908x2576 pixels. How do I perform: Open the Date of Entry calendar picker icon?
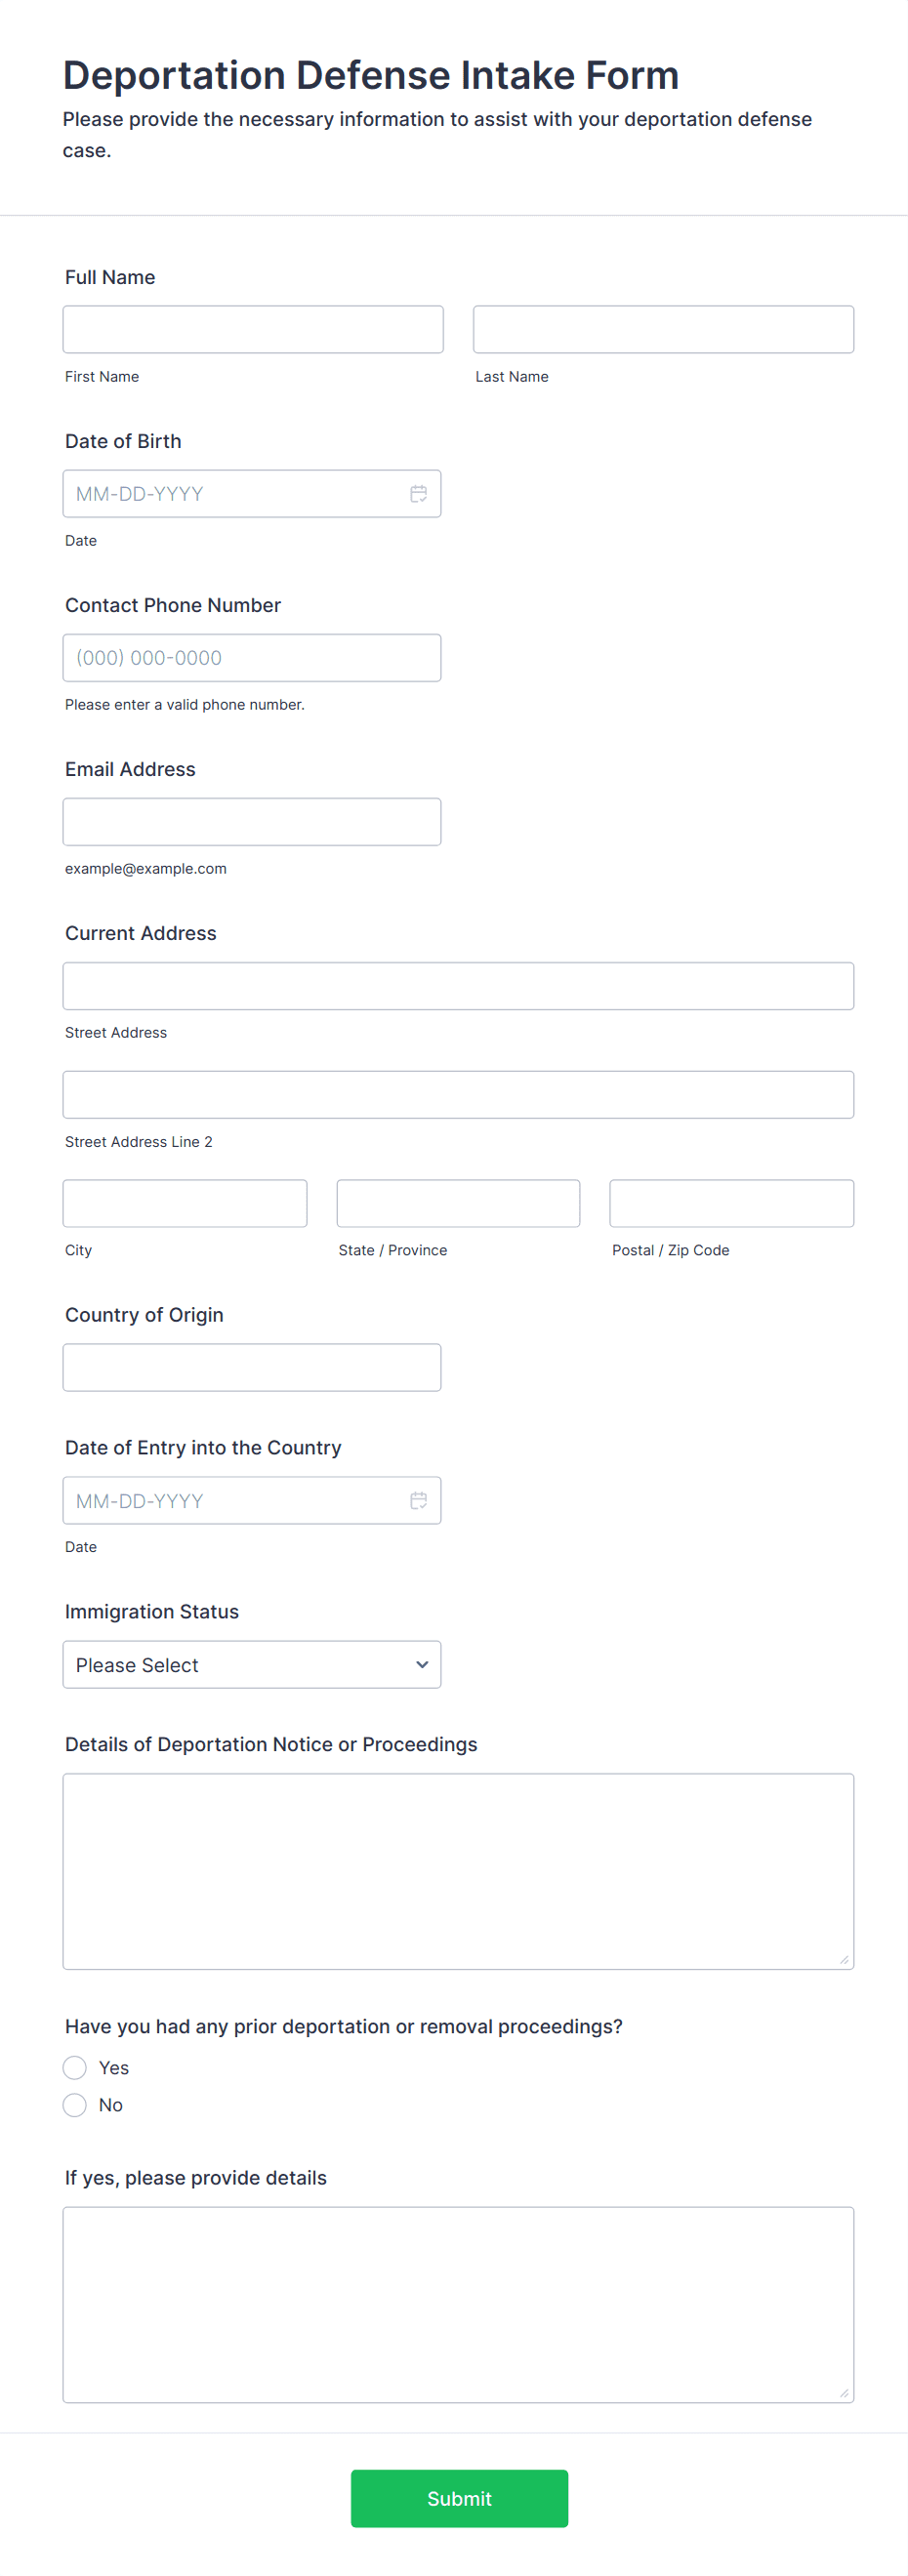[x=418, y=1500]
